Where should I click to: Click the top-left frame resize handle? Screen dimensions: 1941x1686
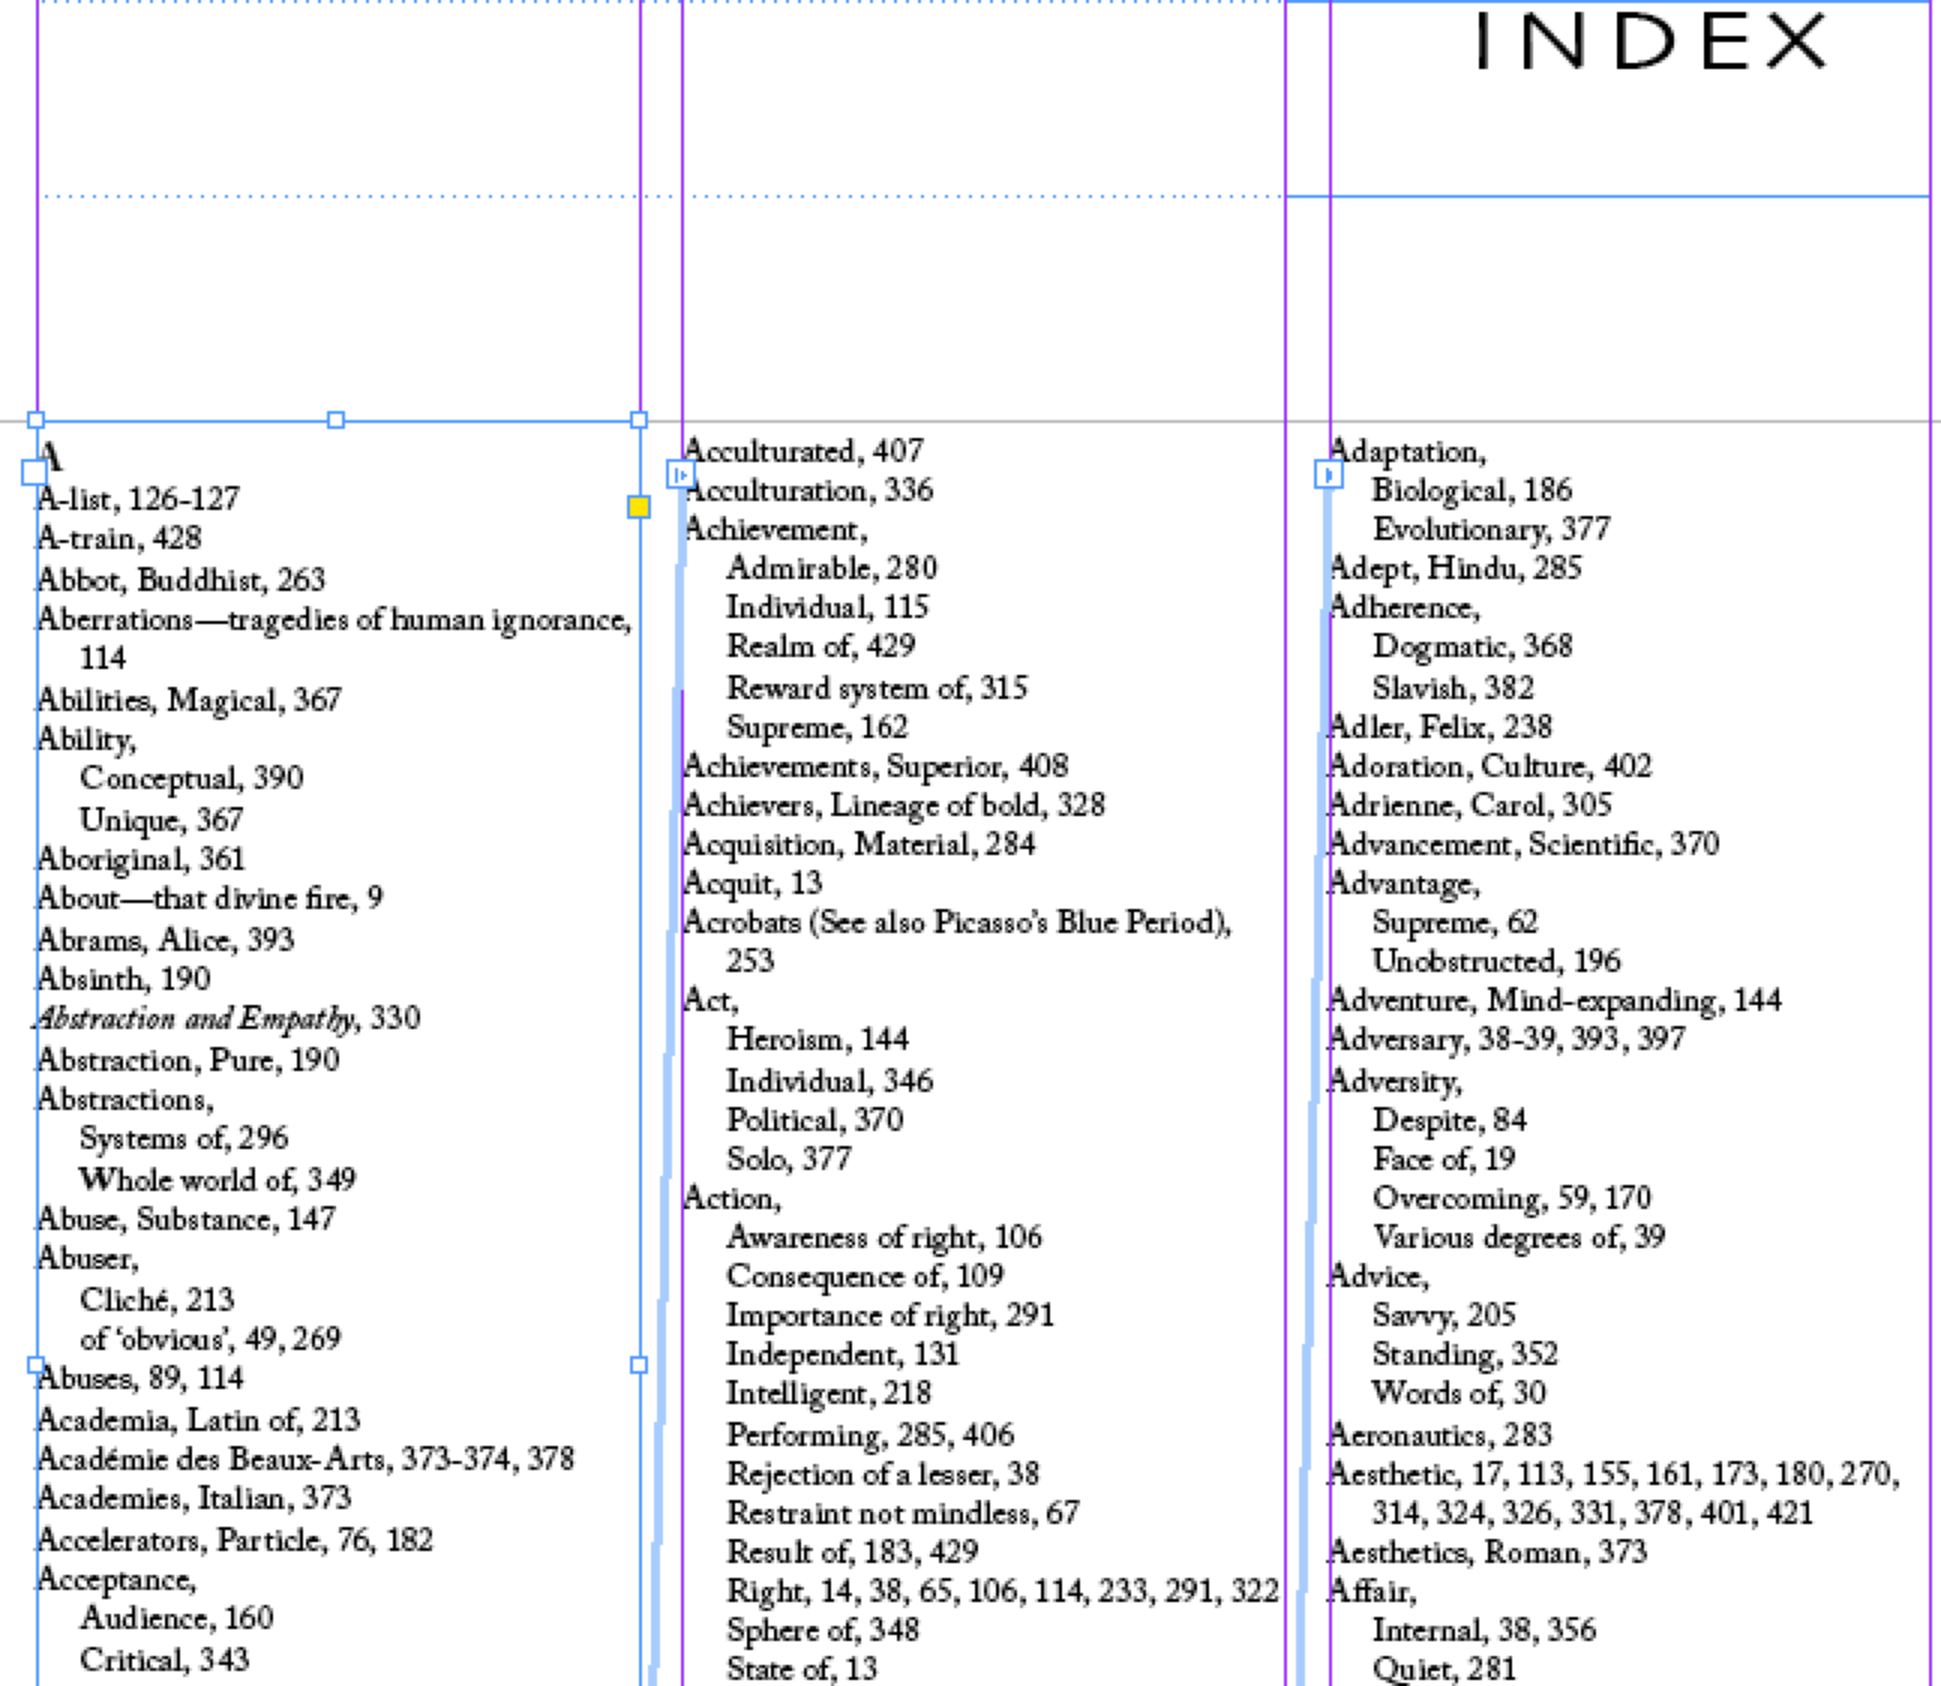[36, 420]
